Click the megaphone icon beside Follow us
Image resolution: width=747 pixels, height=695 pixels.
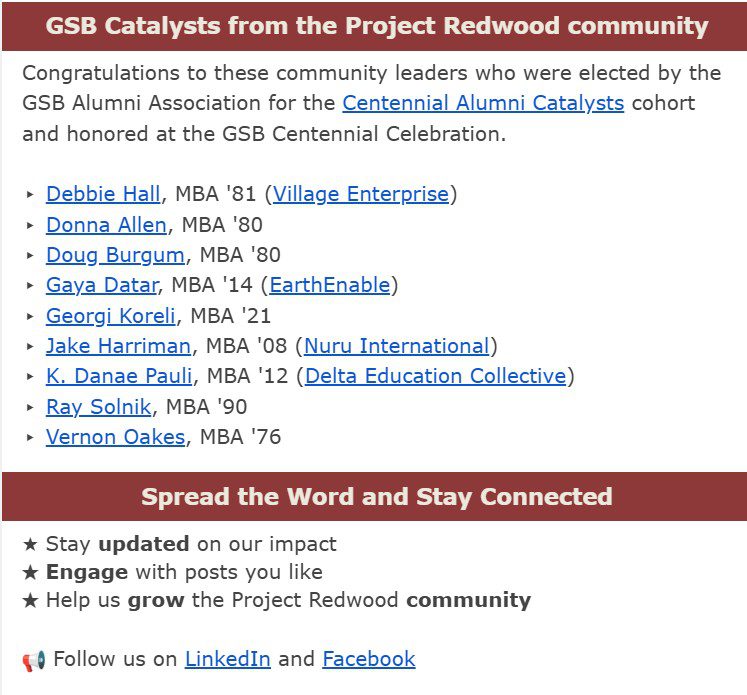pyautogui.click(x=34, y=660)
